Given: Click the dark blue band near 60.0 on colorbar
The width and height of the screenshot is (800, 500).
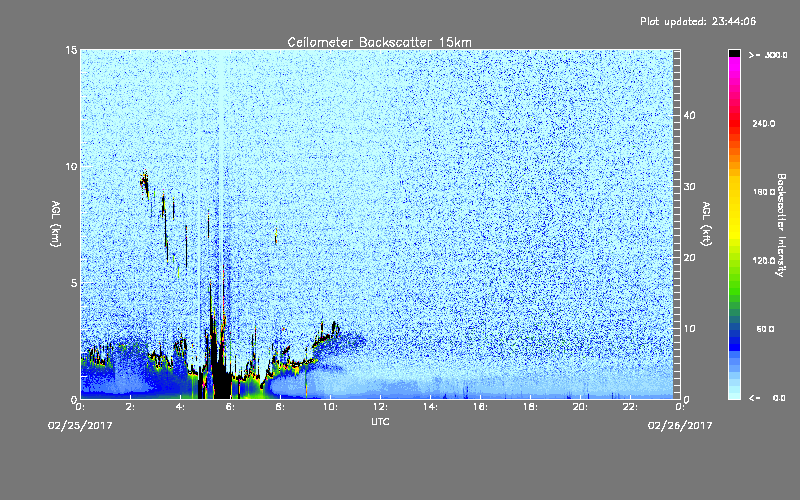Looking at the screenshot, I should [x=734, y=334].
